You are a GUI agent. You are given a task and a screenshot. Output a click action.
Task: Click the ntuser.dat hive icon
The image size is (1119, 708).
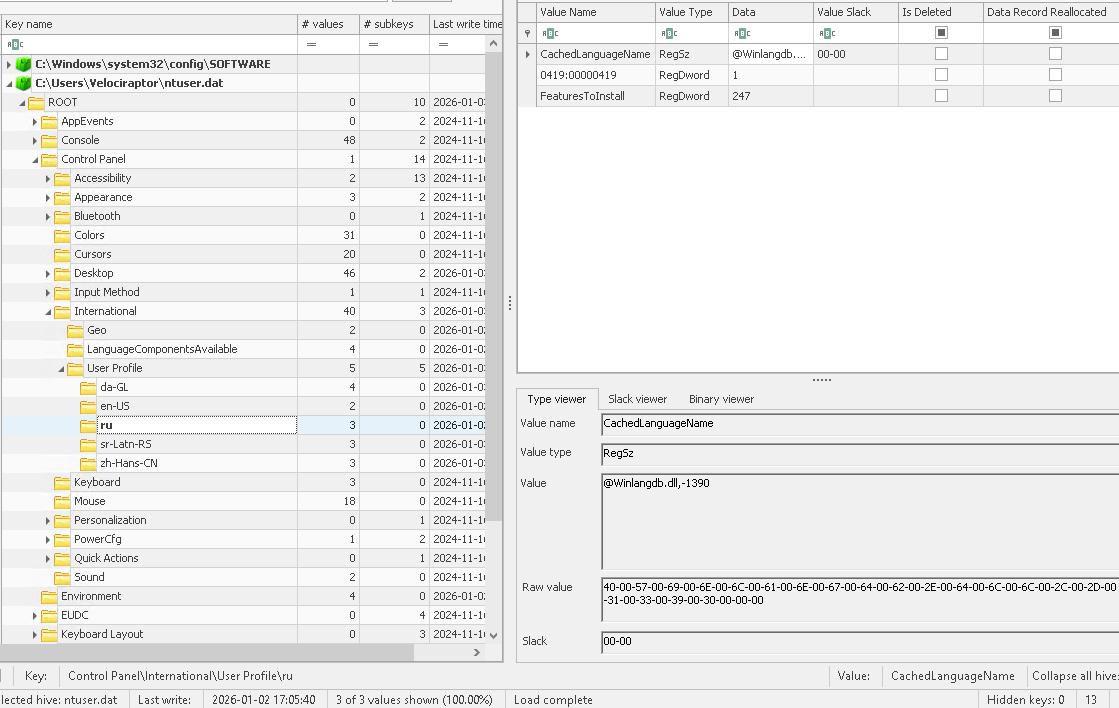[x=21, y=82]
